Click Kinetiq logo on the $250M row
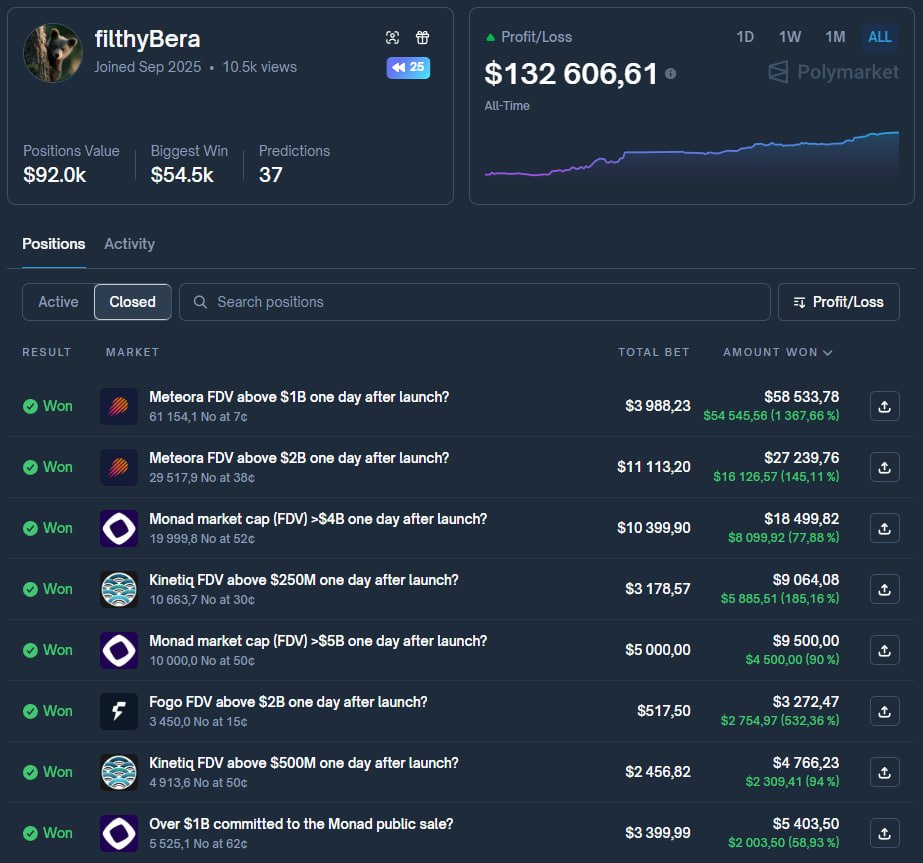Image resolution: width=923 pixels, height=863 pixels. coord(119,589)
